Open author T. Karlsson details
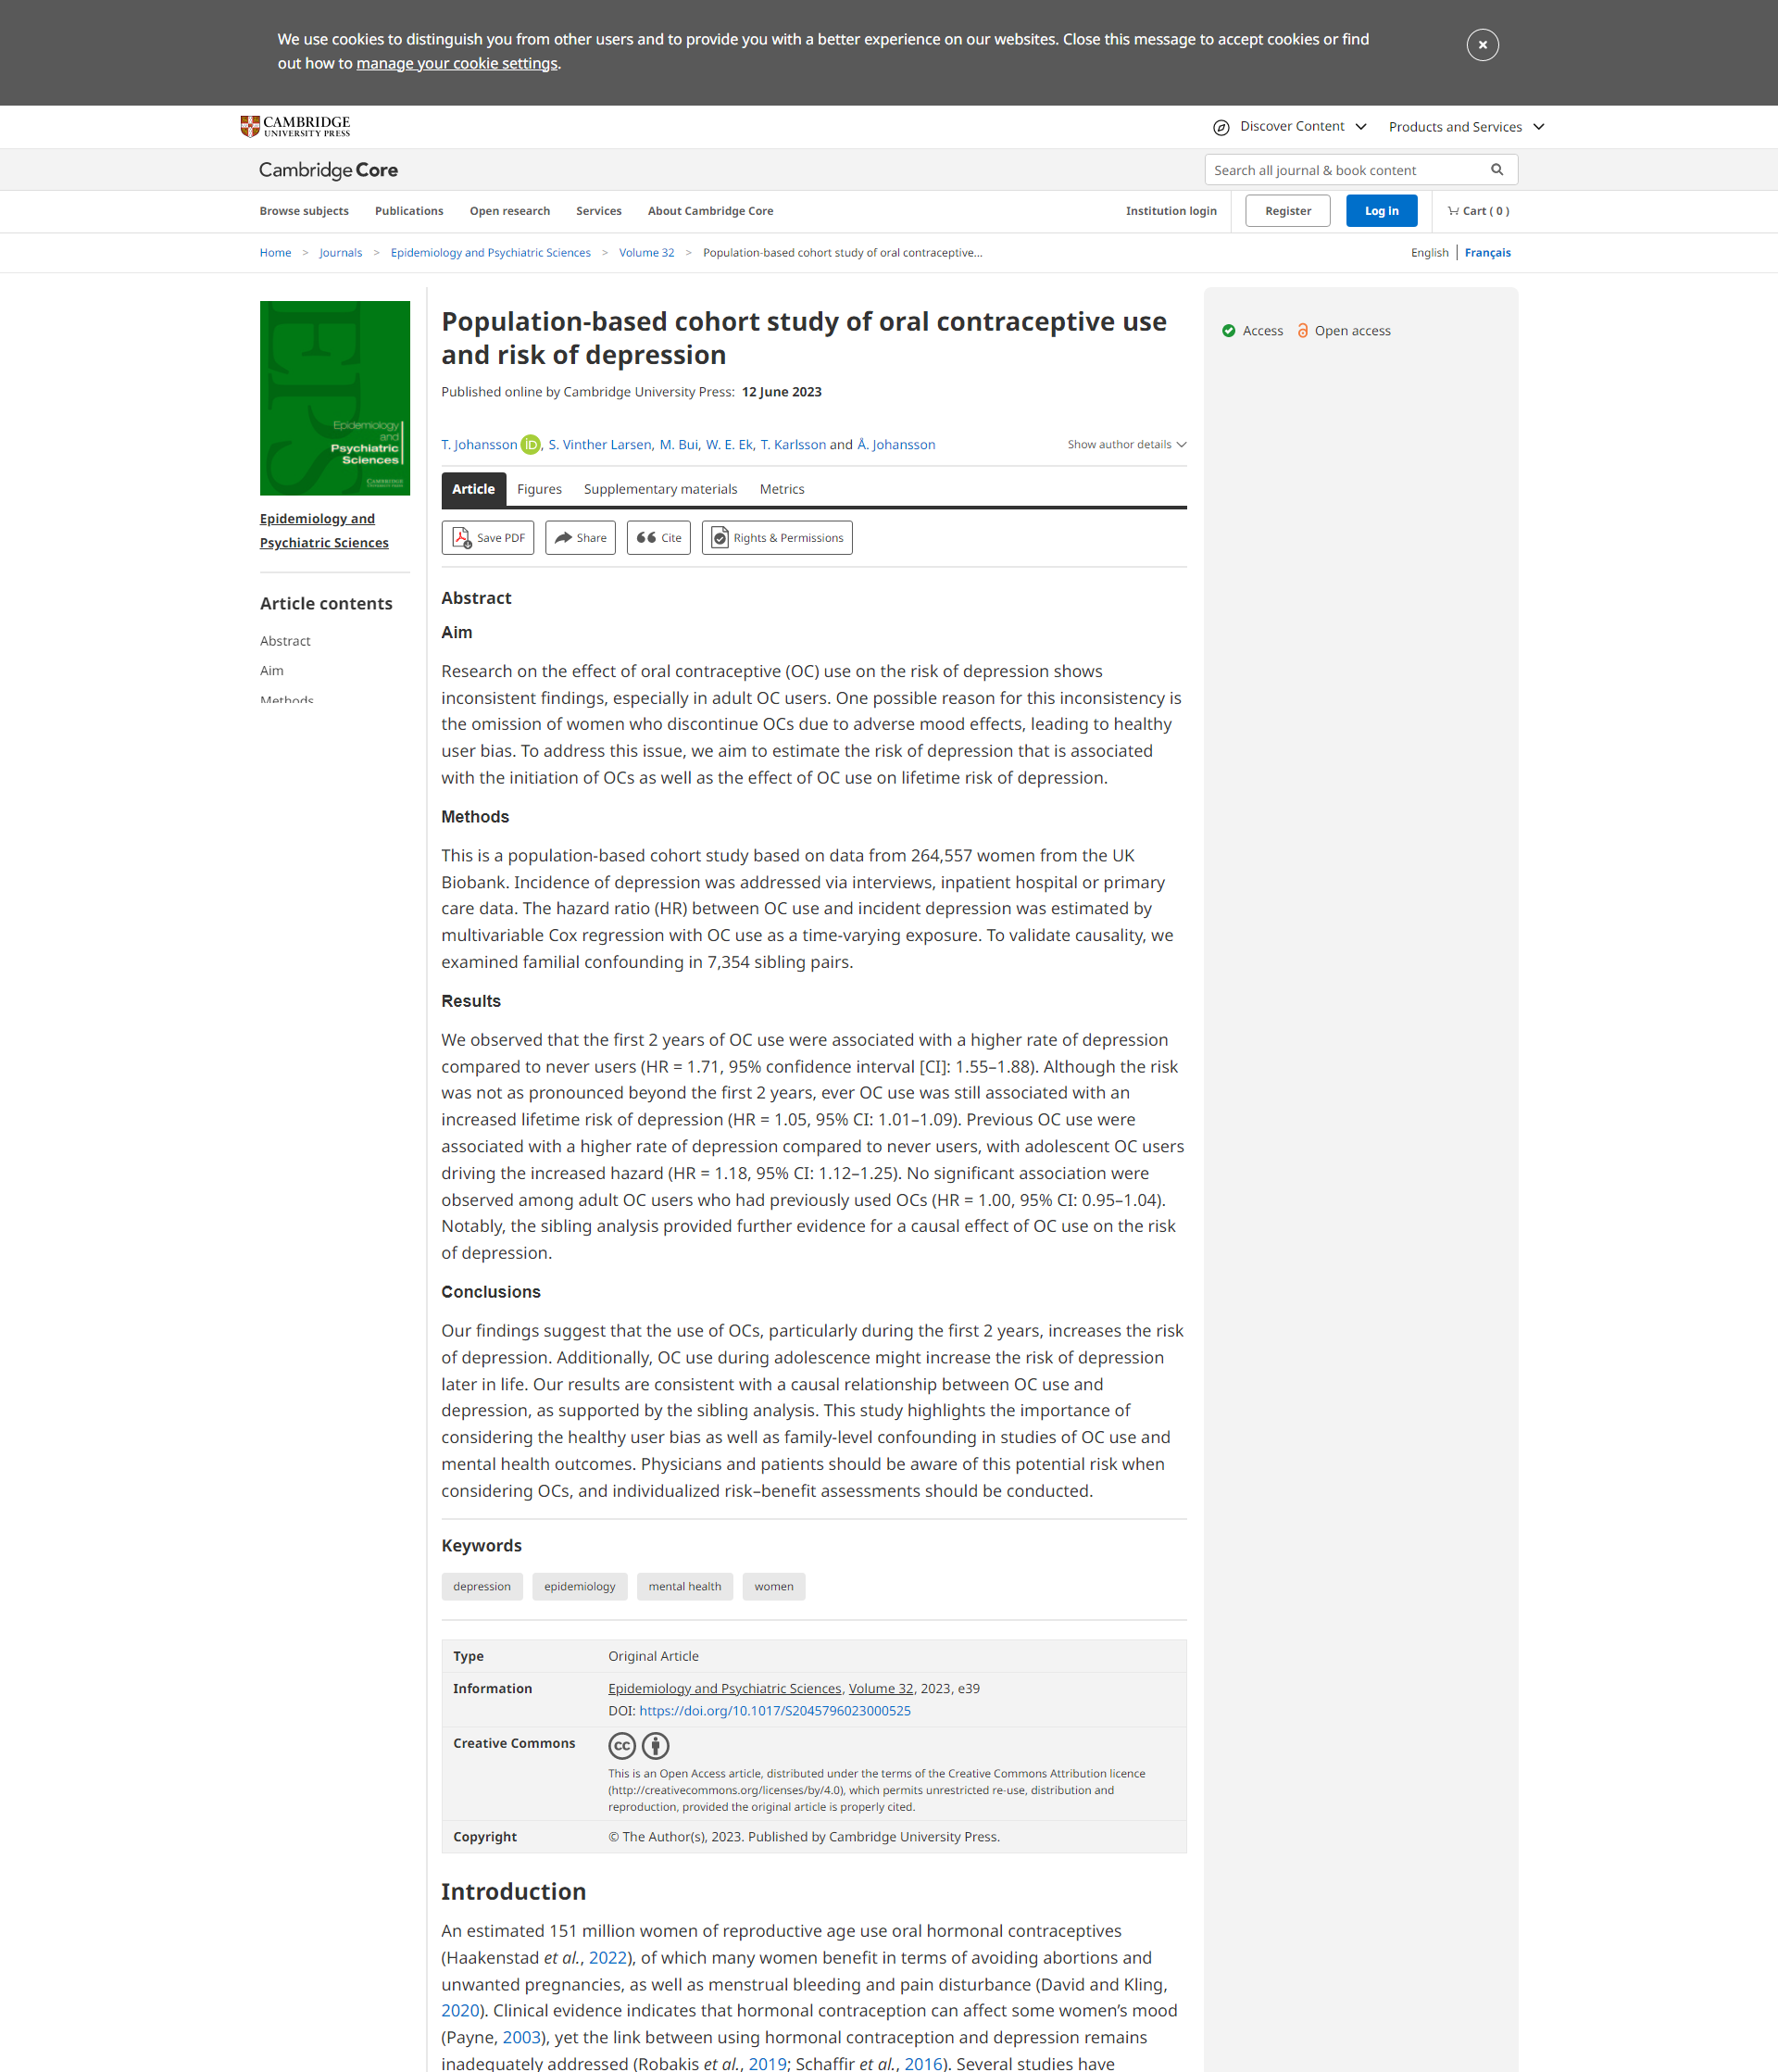 tap(793, 445)
